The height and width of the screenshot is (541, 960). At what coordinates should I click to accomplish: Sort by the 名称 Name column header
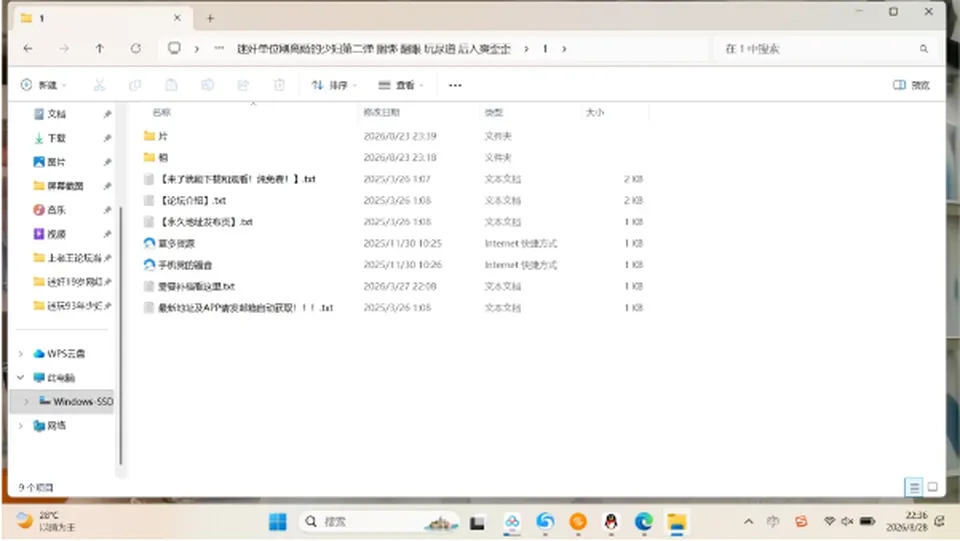click(162, 113)
